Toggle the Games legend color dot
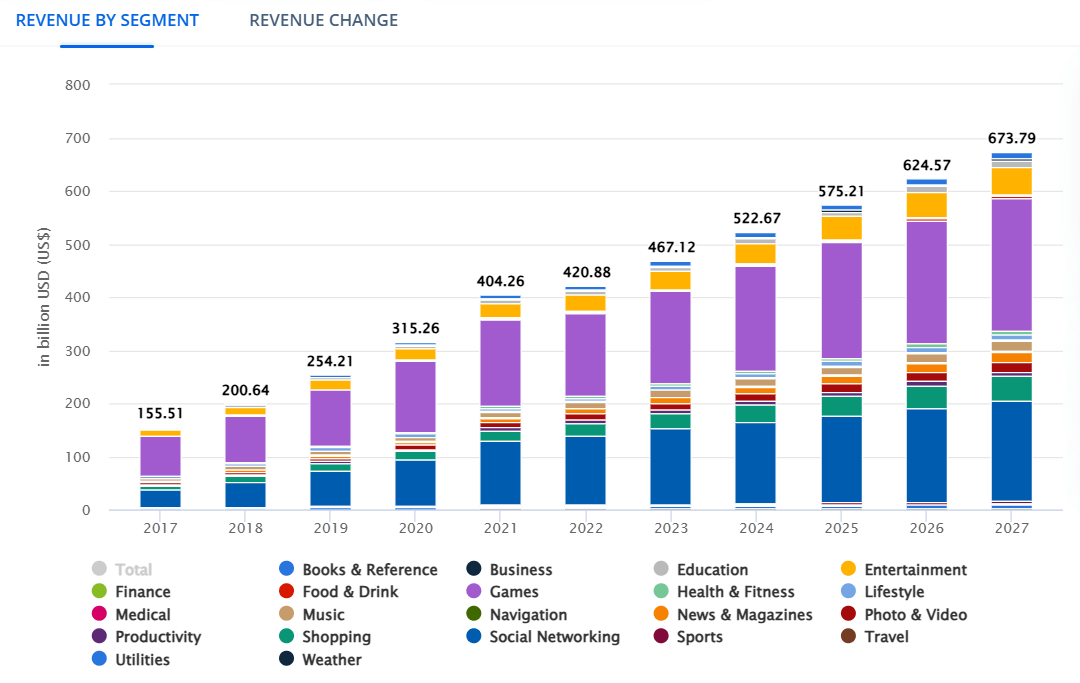This screenshot has height=683, width=1080. coord(473,592)
